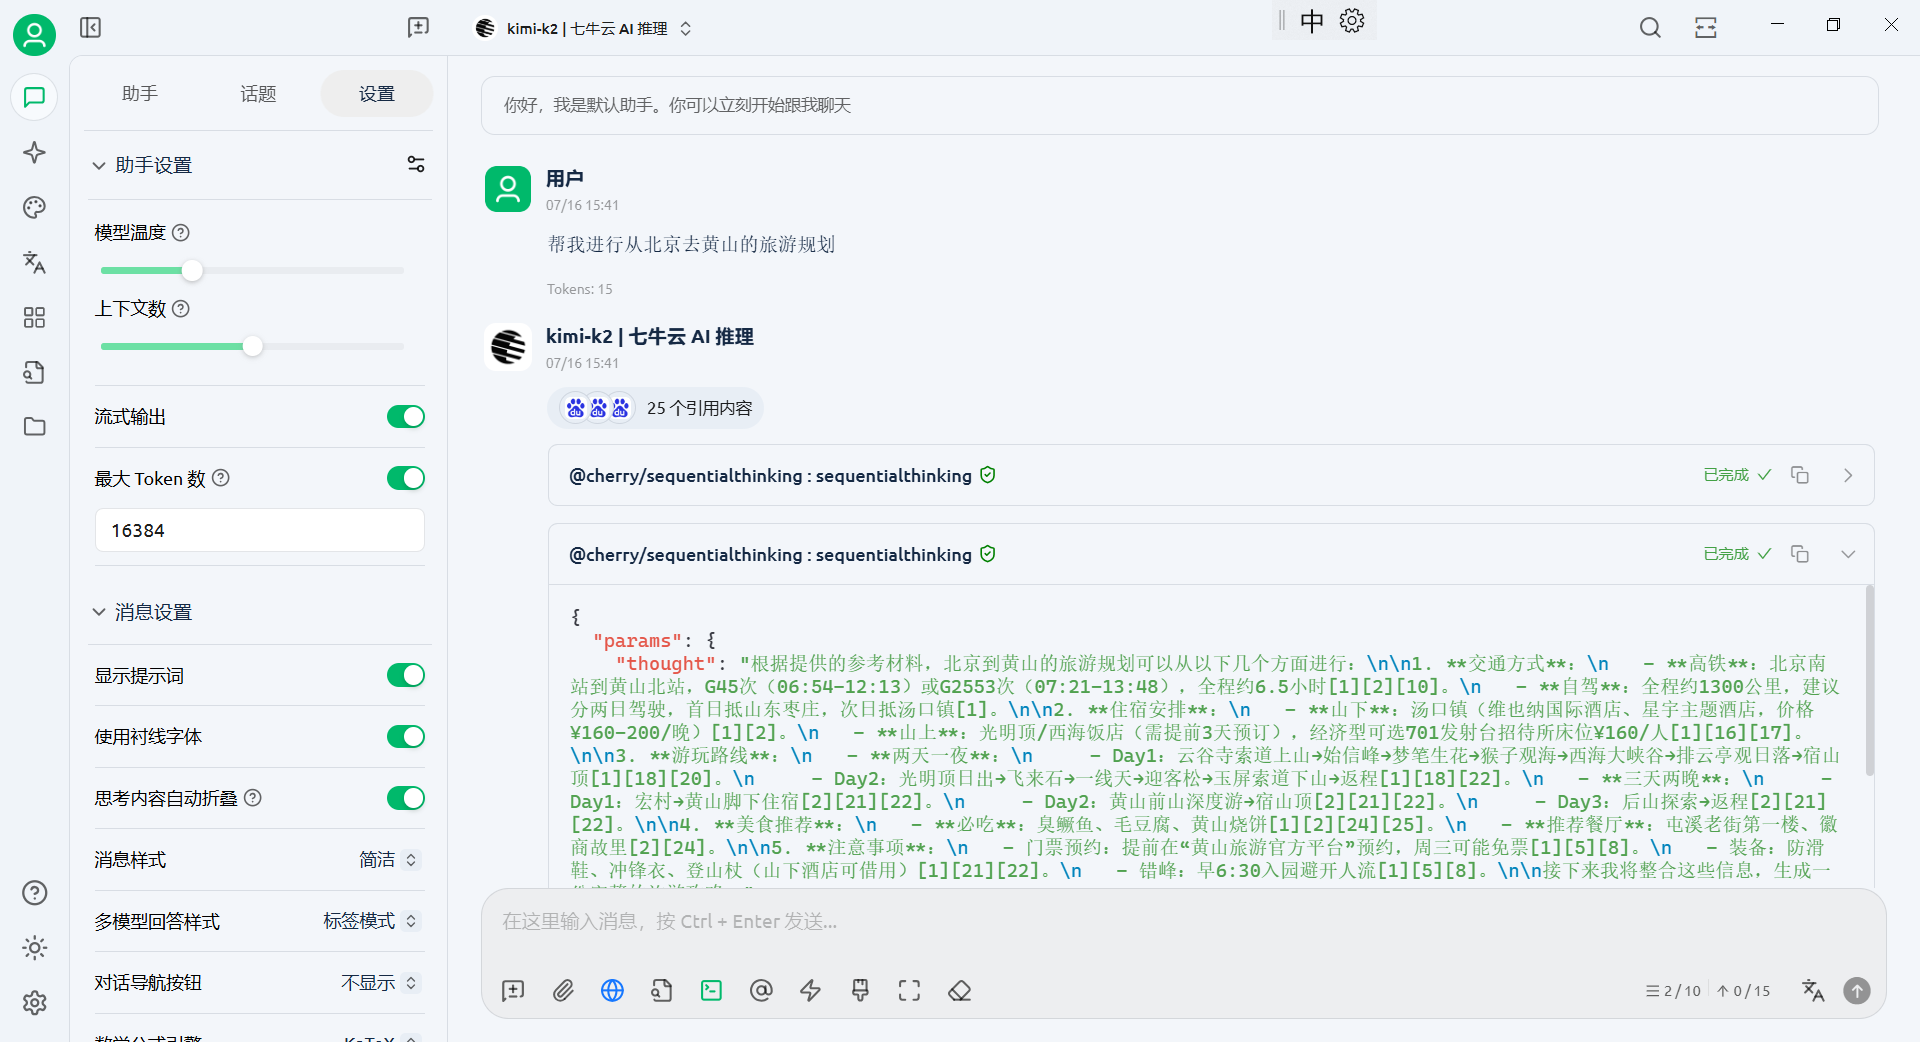Open the translate icon in left sidebar
The image size is (1920, 1042).
click(34, 262)
